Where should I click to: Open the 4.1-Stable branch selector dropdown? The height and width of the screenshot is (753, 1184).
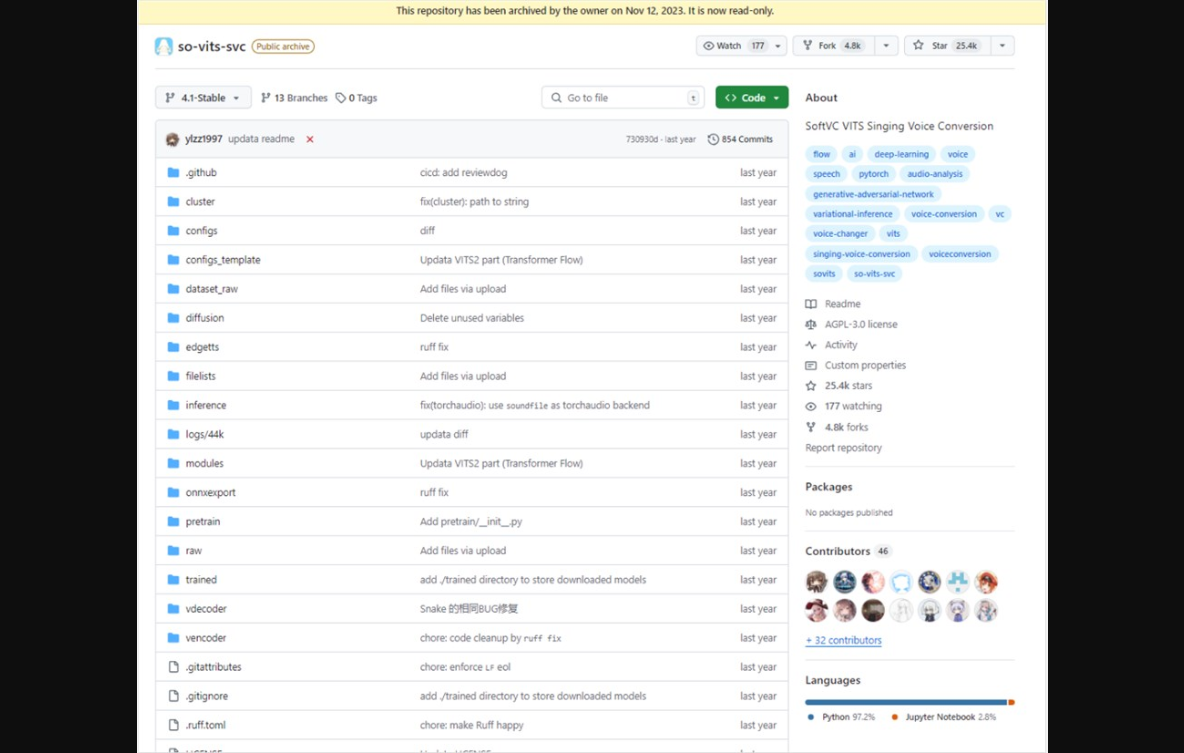[203, 97]
